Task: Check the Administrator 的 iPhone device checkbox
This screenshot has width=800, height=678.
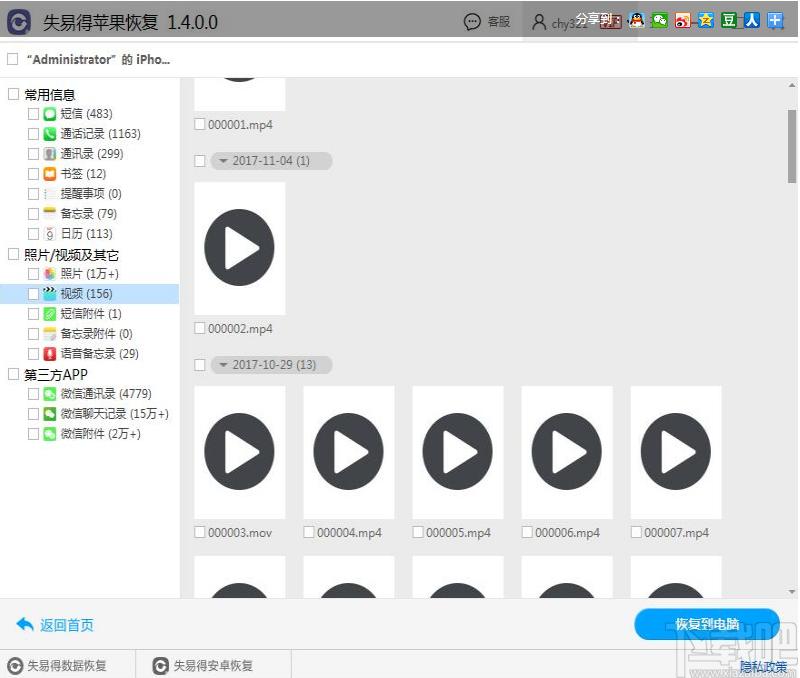Action: [13, 59]
